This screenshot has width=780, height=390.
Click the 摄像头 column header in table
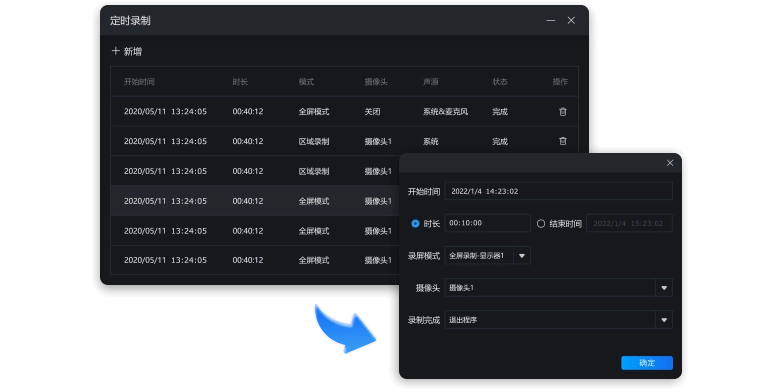[x=376, y=82]
